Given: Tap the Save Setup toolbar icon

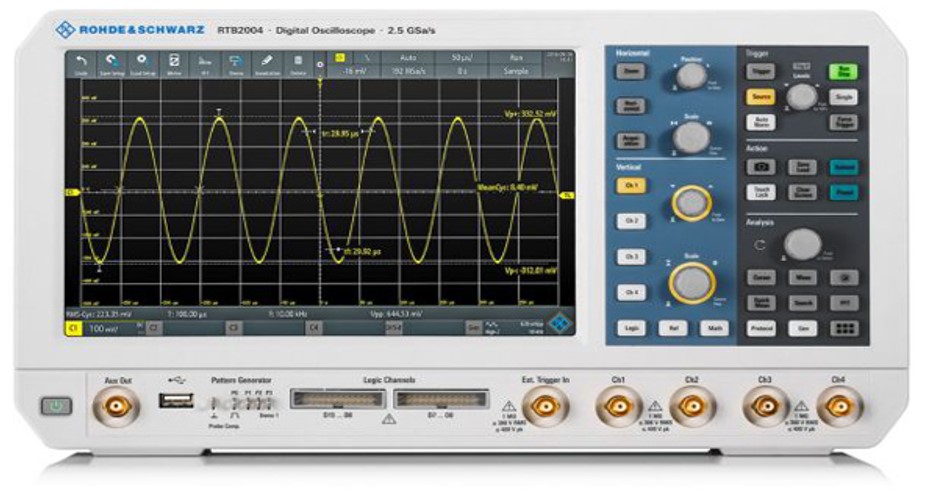Looking at the screenshot, I should pos(111,65).
